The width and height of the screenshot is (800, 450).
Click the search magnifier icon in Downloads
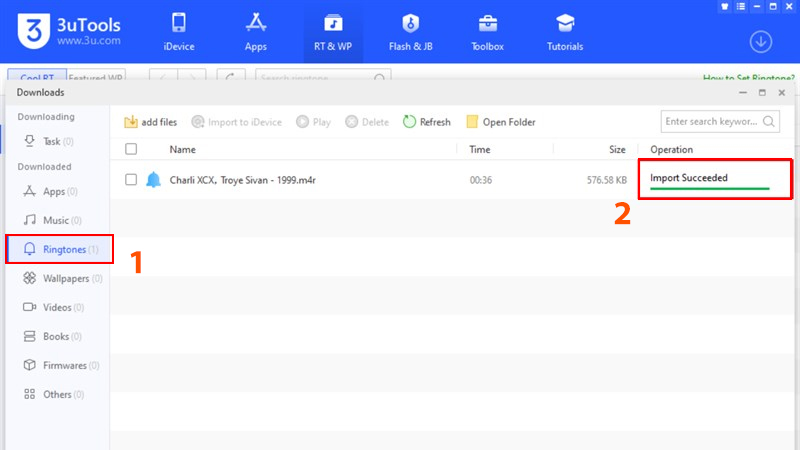[x=768, y=121]
